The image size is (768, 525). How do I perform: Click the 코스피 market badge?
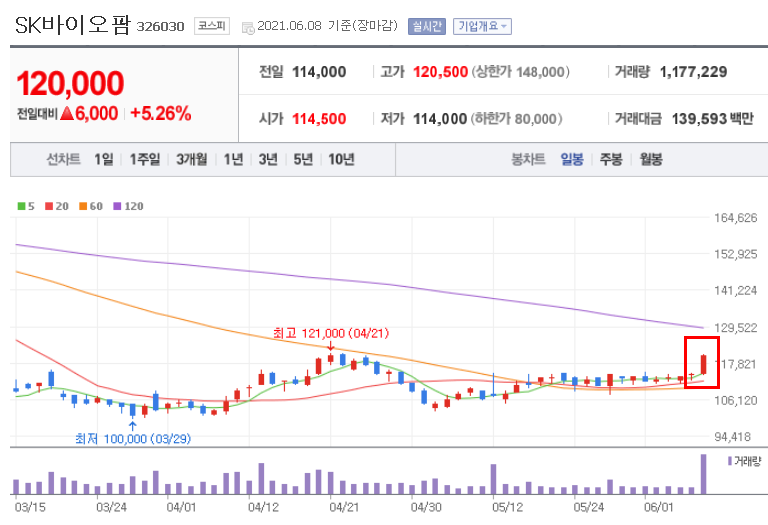212,26
